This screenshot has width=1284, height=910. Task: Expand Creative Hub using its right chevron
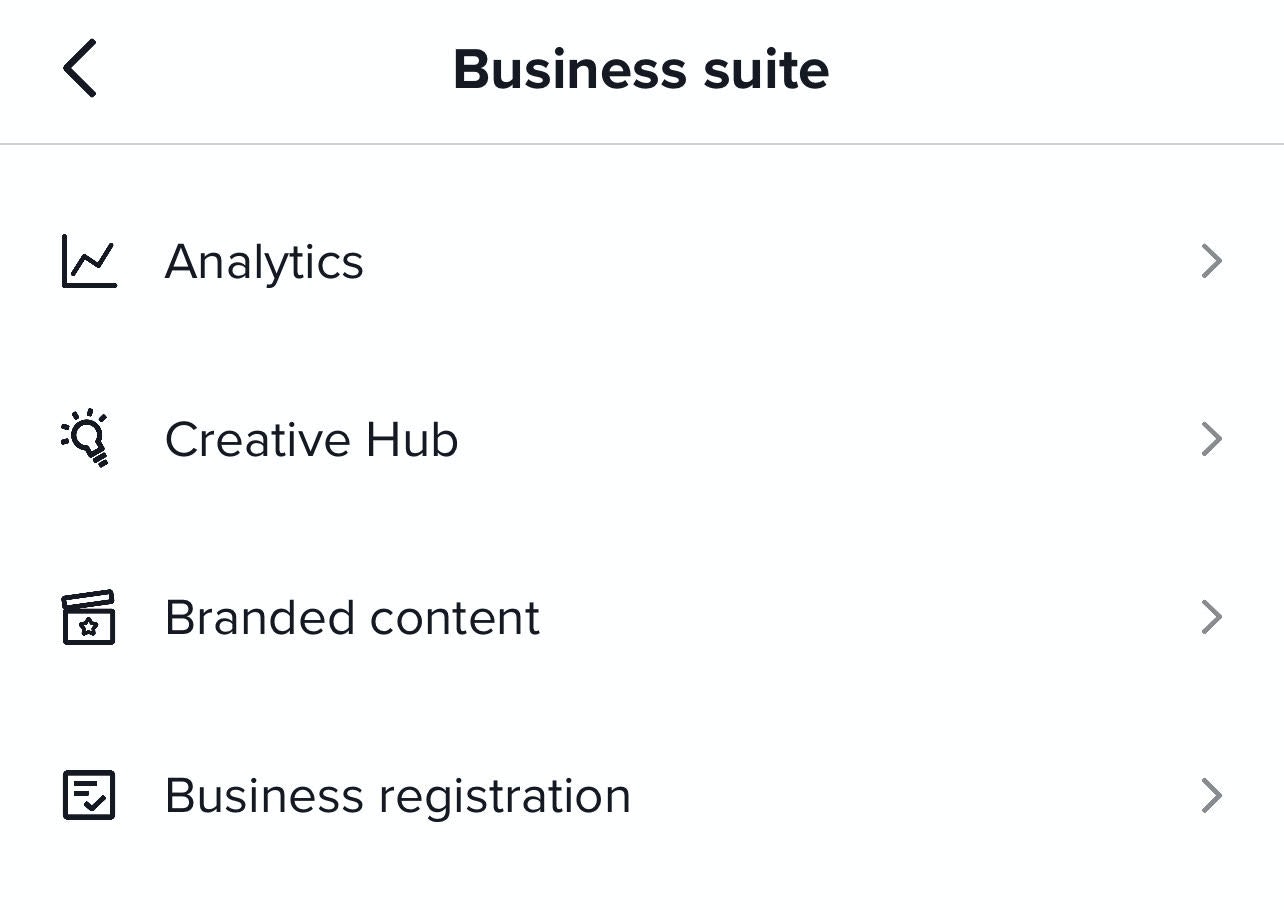pyautogui.click(x=1211, y=439)
